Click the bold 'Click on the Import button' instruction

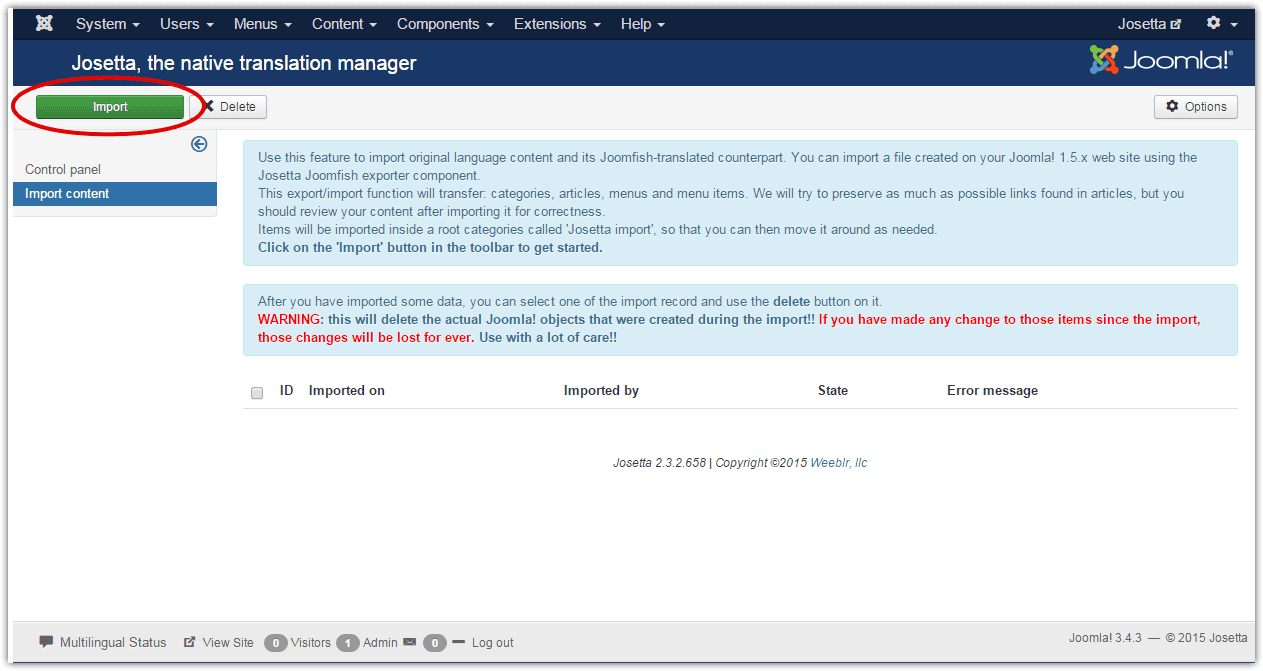point(430,247)
